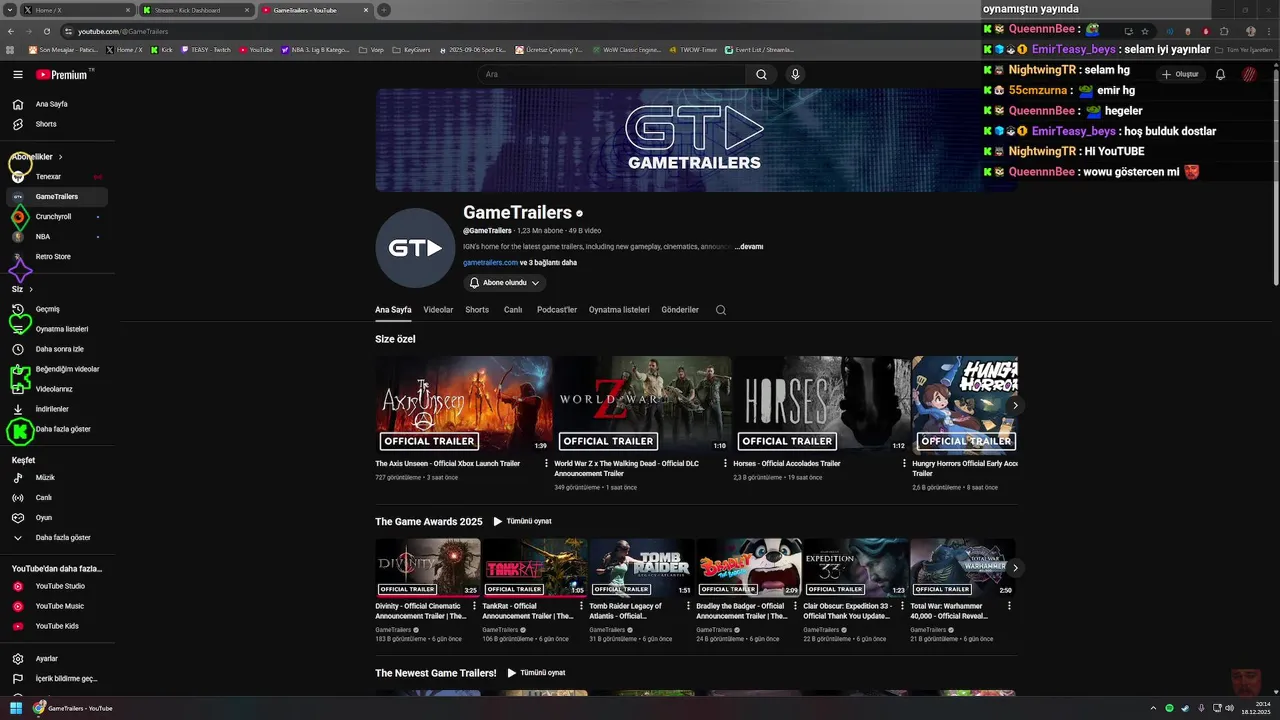Open The Axis Unseen trailer thumbnail
This screenshot has width=1280, height=720.
coord(463,404)
